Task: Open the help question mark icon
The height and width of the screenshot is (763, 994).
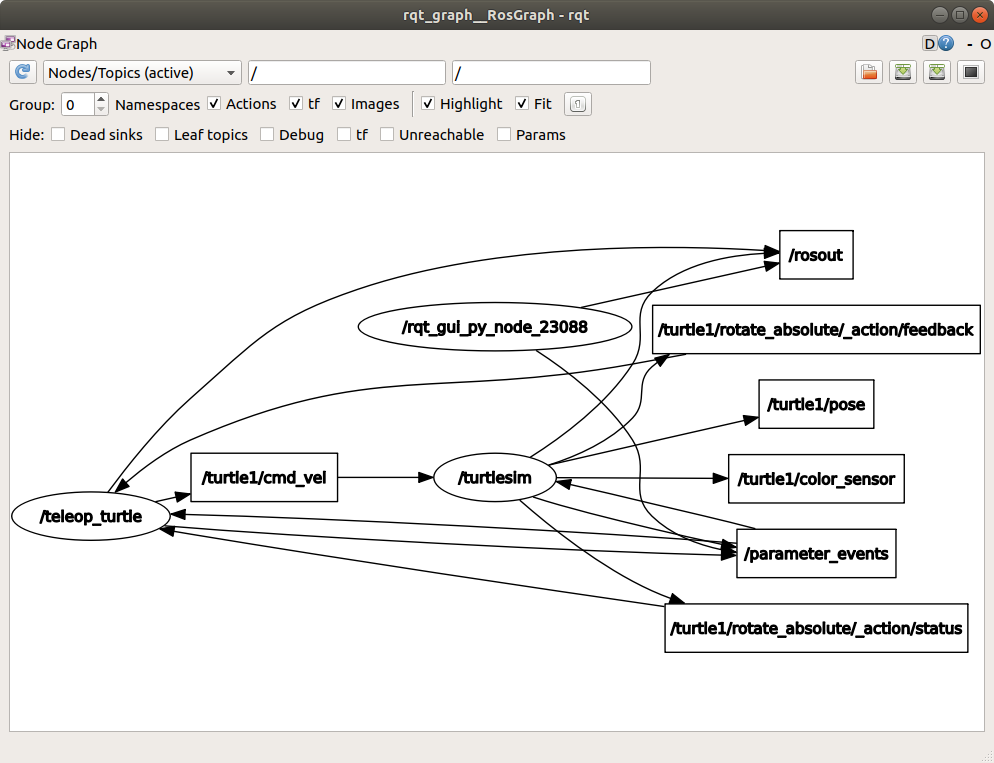Action: pyautogui.click(x=946, y=44)
